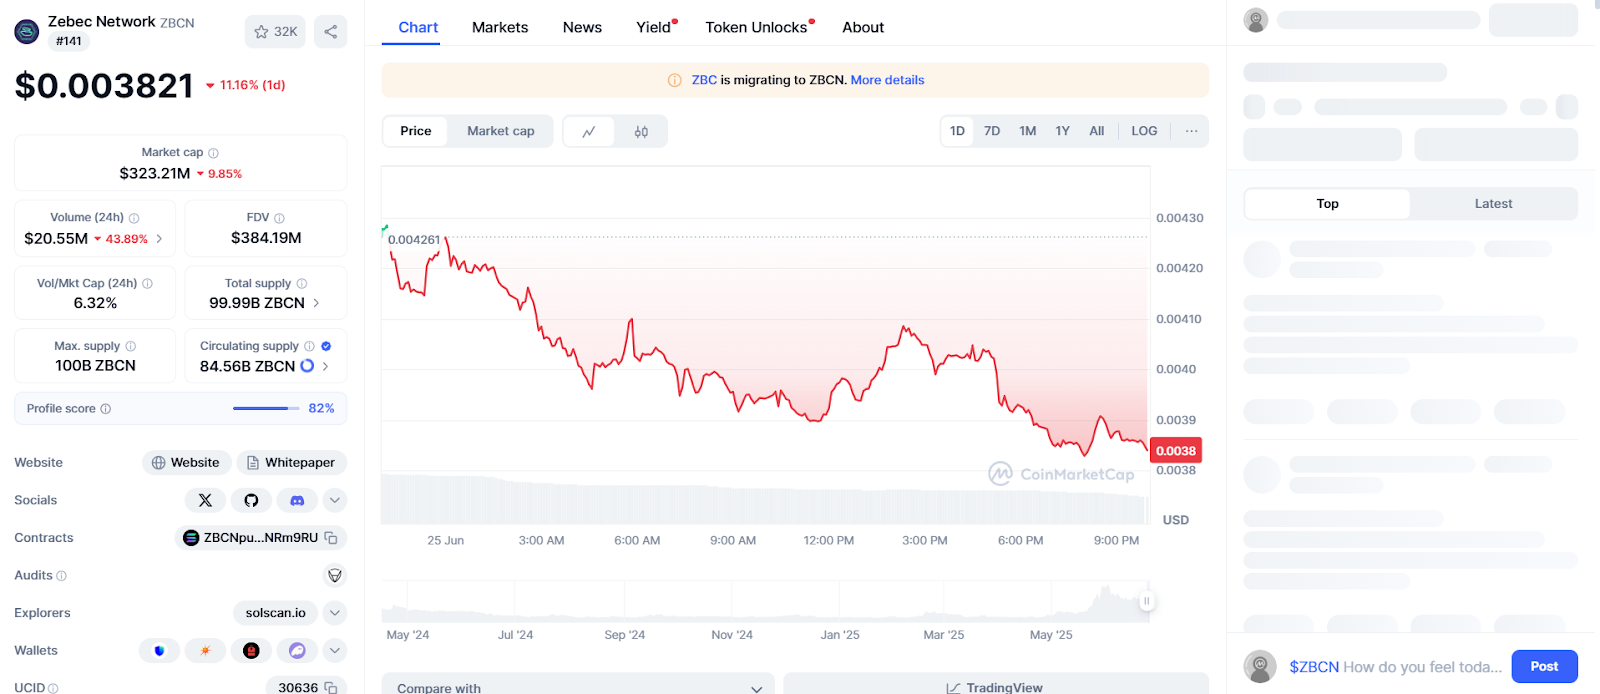Copy UCID 30636 value
Viewport: 1600px width, 694px height.
coord(331,688)
